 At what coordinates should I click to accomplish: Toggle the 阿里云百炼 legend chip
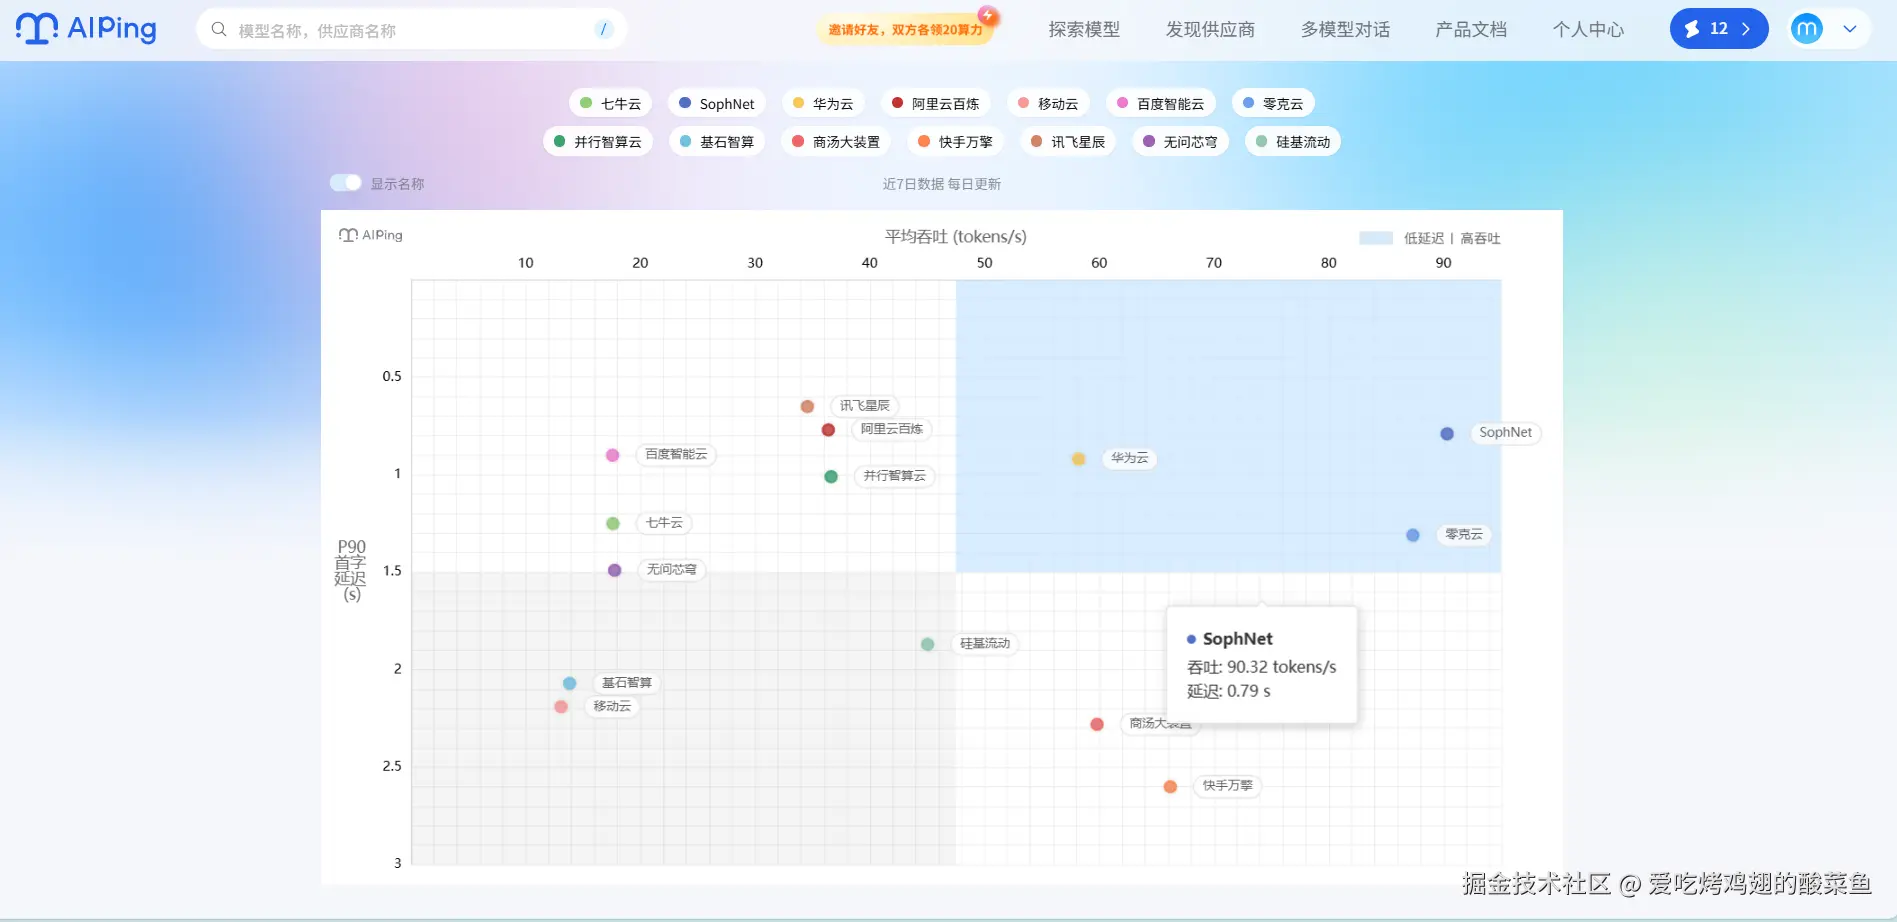click(935, 103)
